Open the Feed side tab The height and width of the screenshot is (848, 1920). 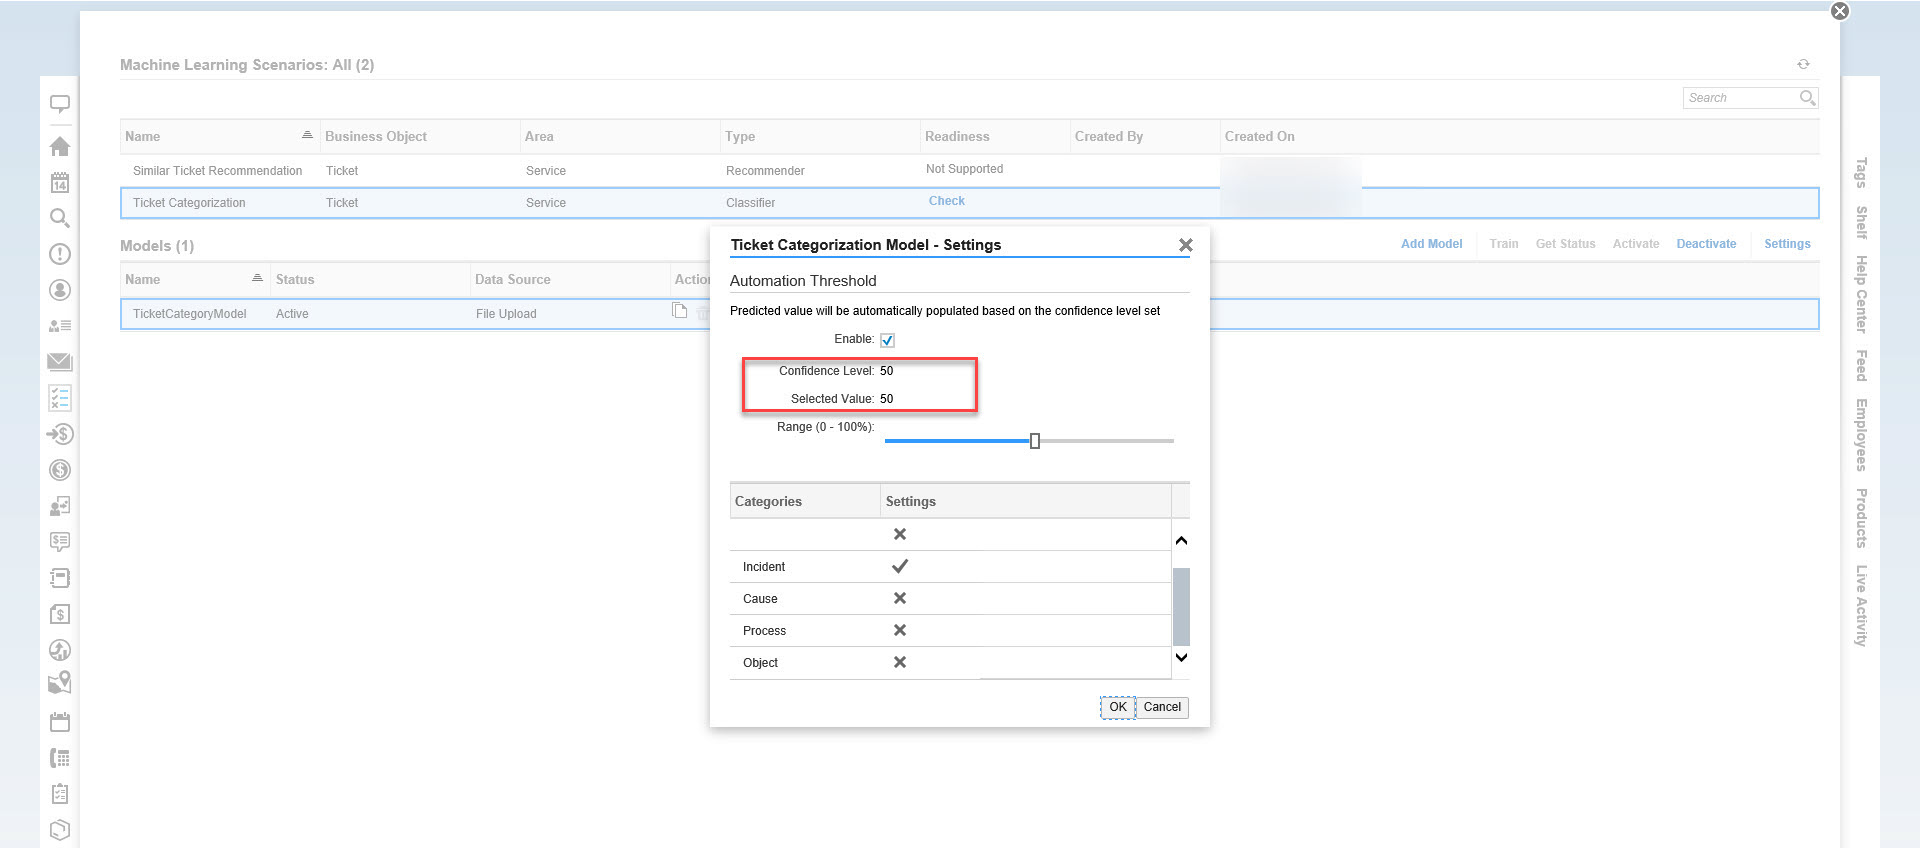click(x=1861, y=365)
